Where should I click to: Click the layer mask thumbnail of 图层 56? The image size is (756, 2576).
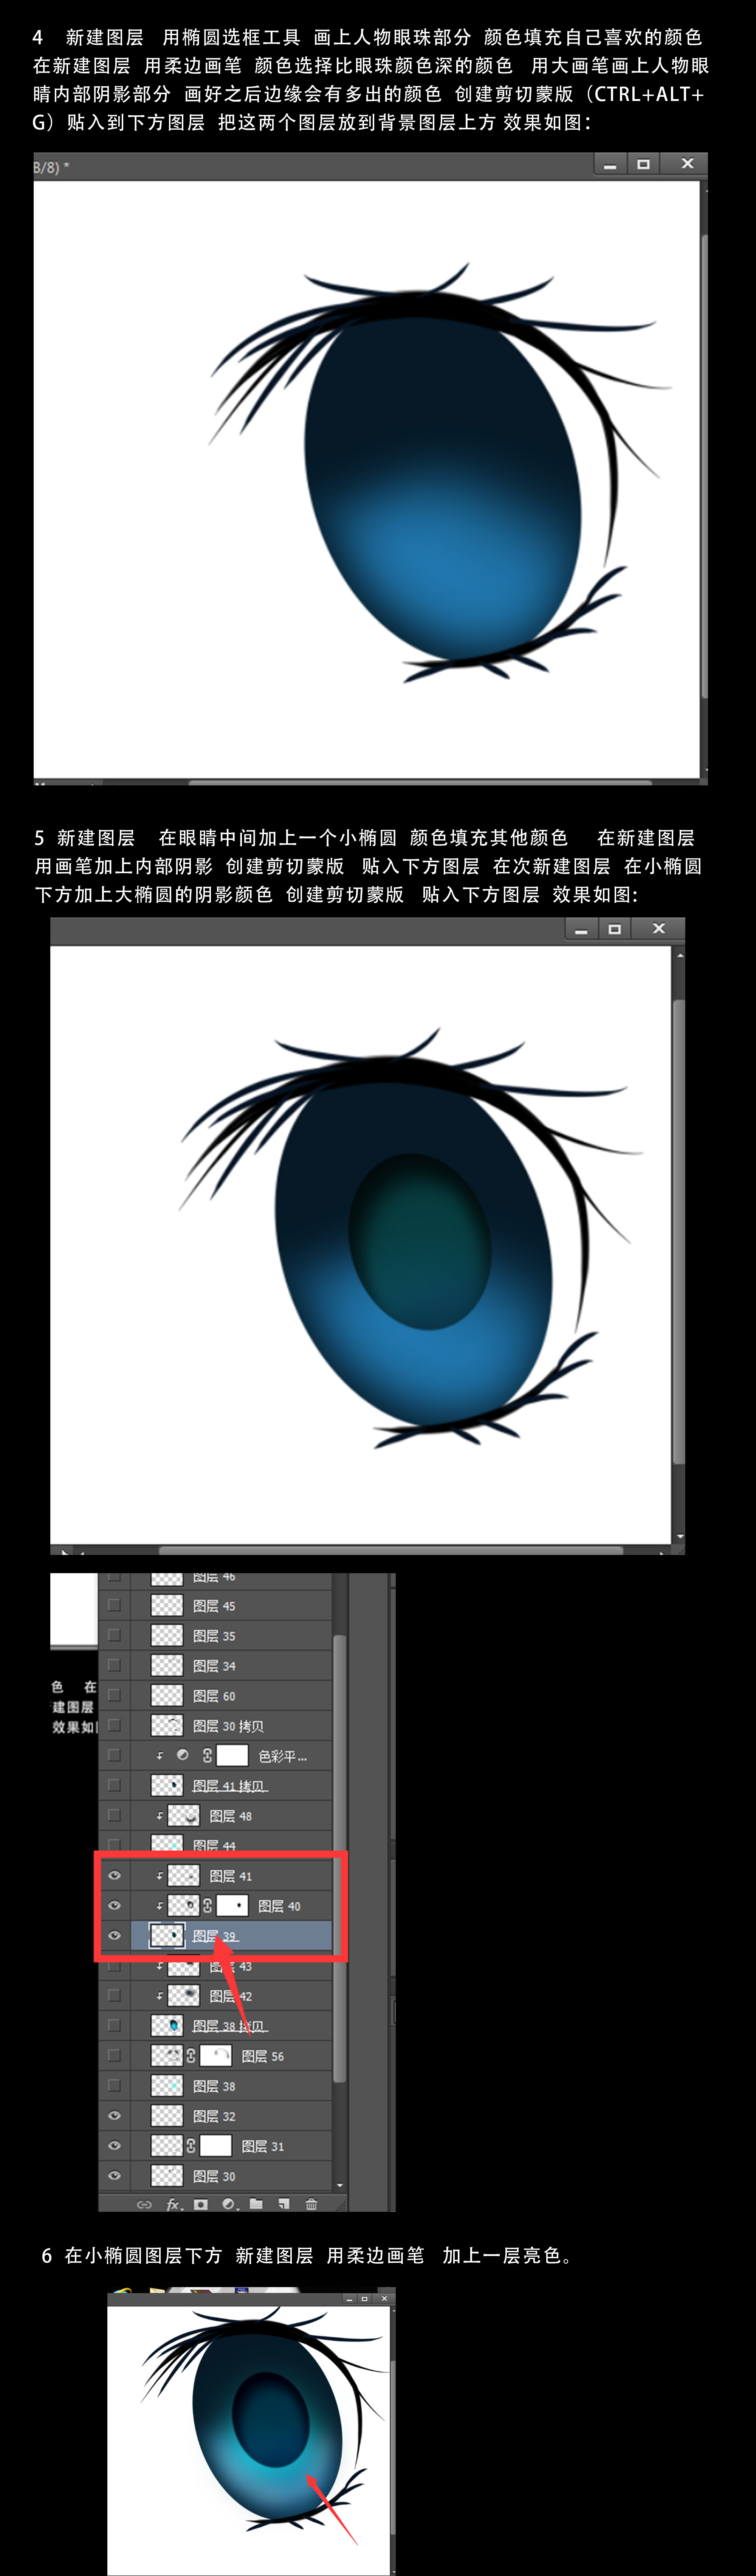(x=215, y=2056)
